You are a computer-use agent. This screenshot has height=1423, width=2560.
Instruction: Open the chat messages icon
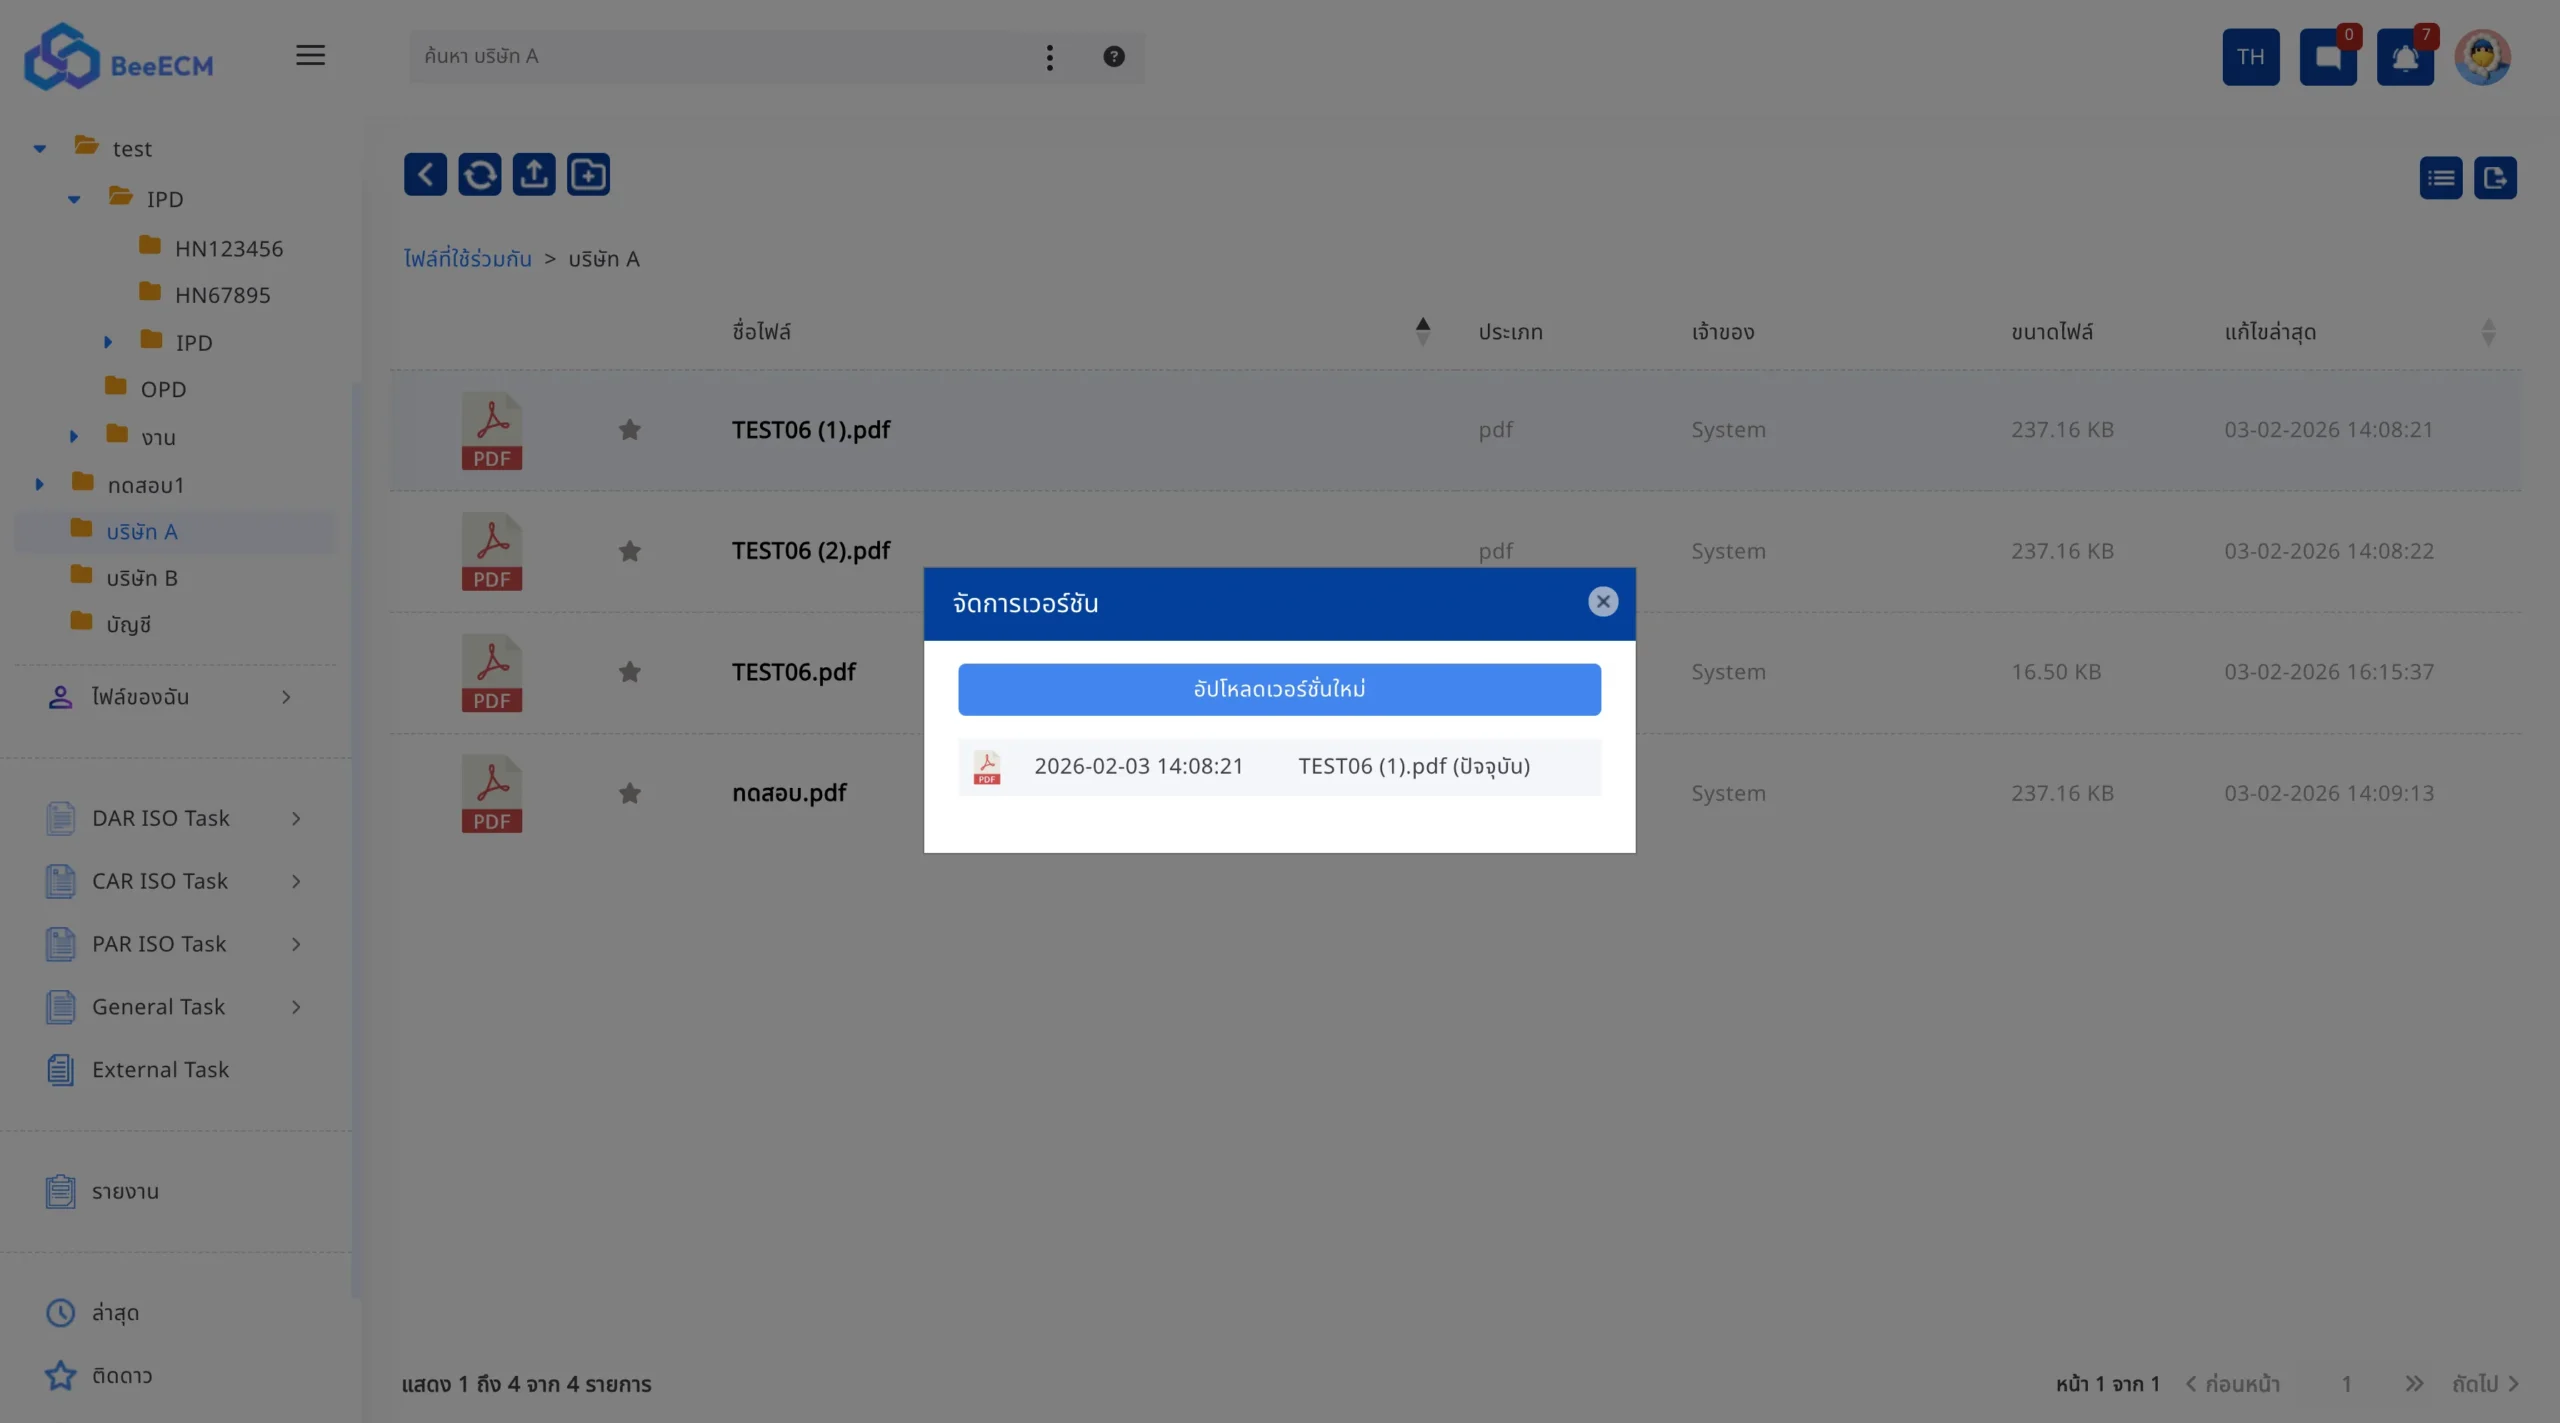click(2327, 58)
